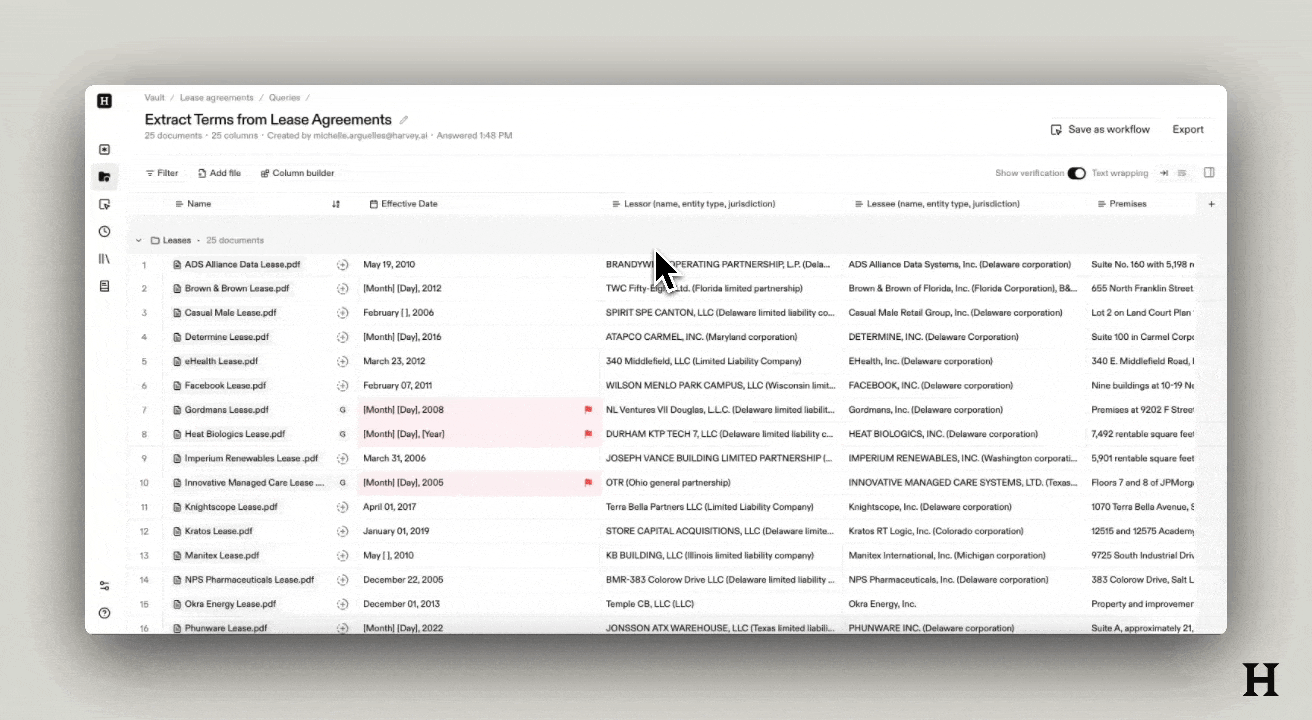Viewport: 1312px width, 720px height.
Task: Select the 'Knightscope, Inc. (Delaware corporation)' cell
Action: (964, 507)
